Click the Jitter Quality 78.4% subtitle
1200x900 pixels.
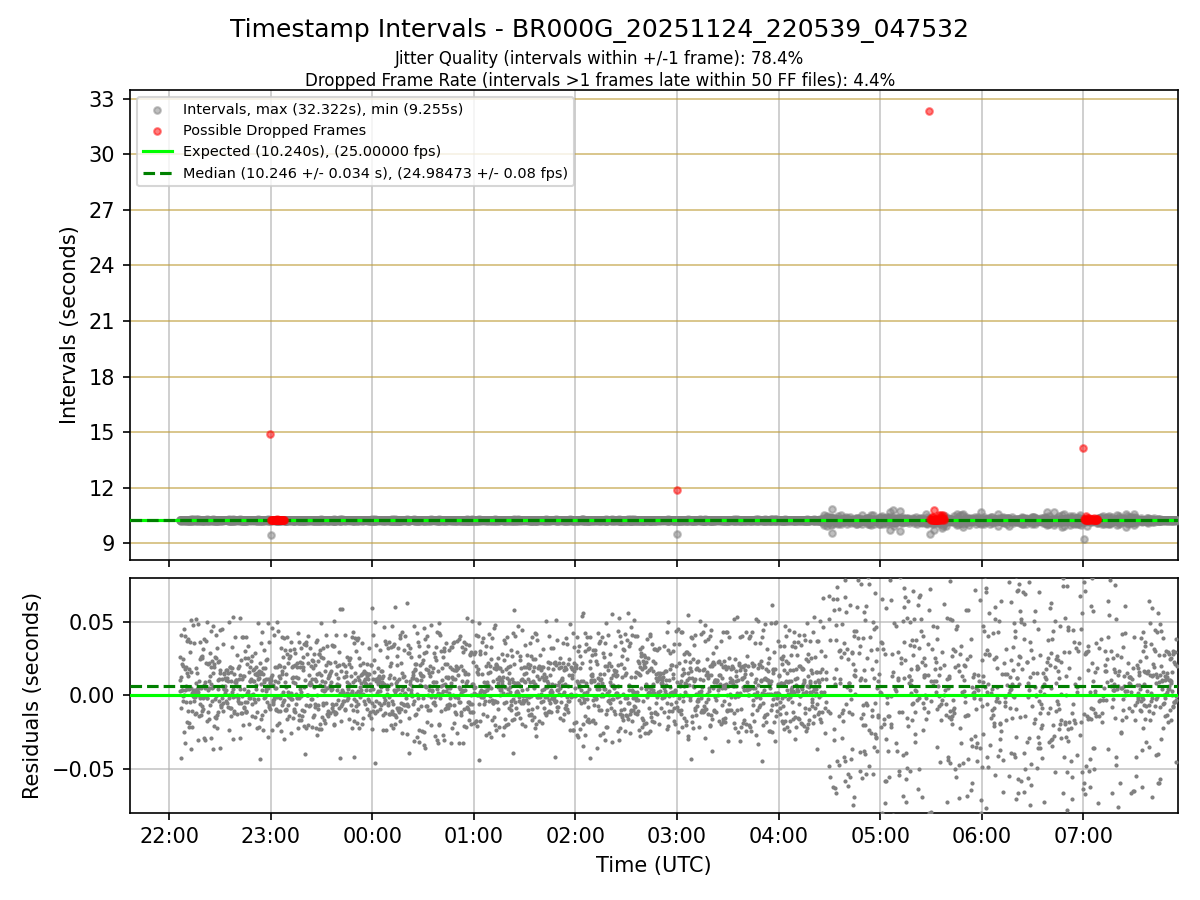point(599,58)
